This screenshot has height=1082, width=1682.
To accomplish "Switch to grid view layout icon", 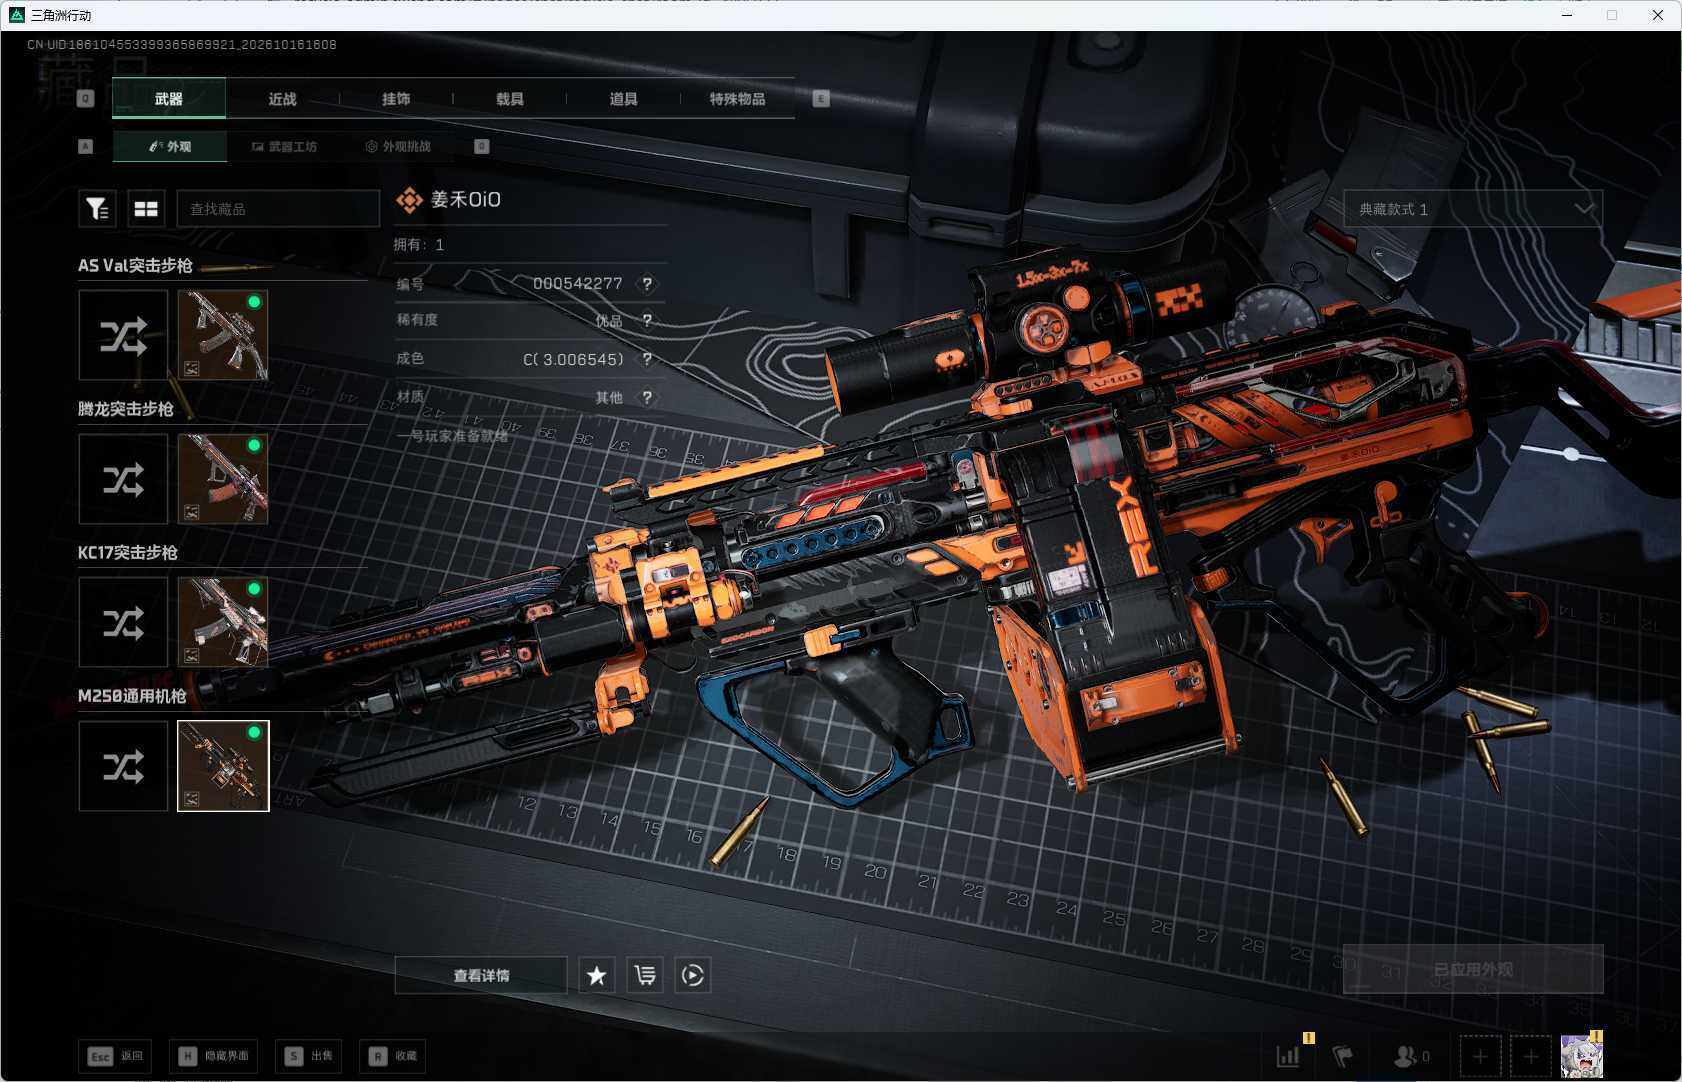I will (146, 208).
